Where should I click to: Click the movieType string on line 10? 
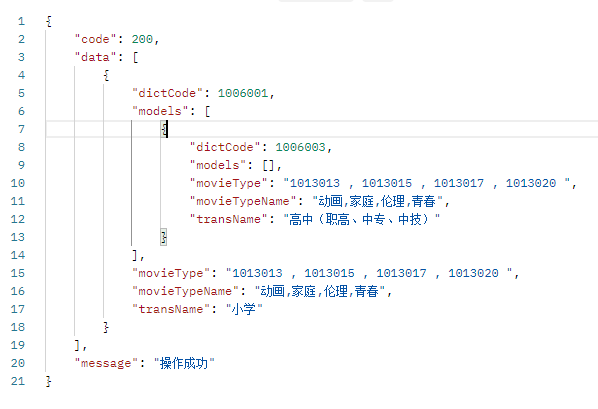pyautogui.click(x=427, y=183)
